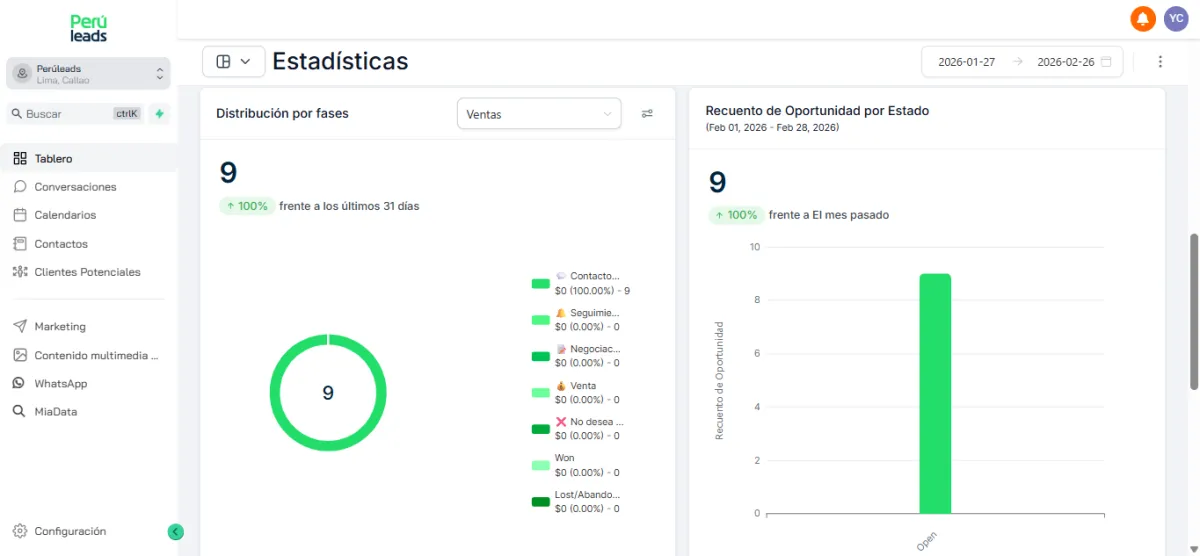
Task: Click the green lightning quick-action icon
Action: click(x=159, y=114)
